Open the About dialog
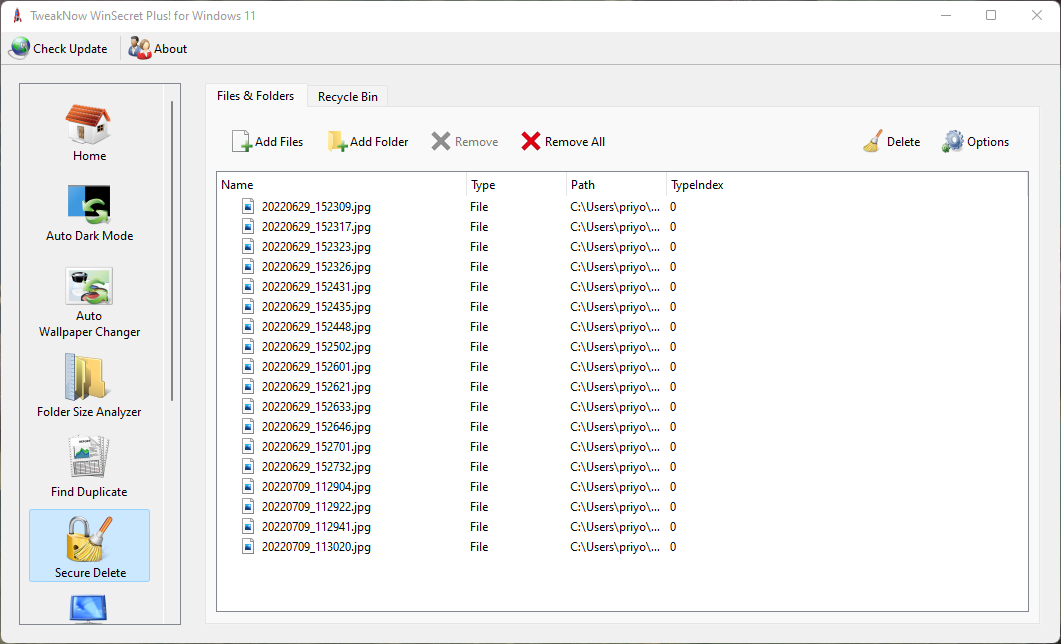This screenshot has height=644, width=1061. coord(158,49)
